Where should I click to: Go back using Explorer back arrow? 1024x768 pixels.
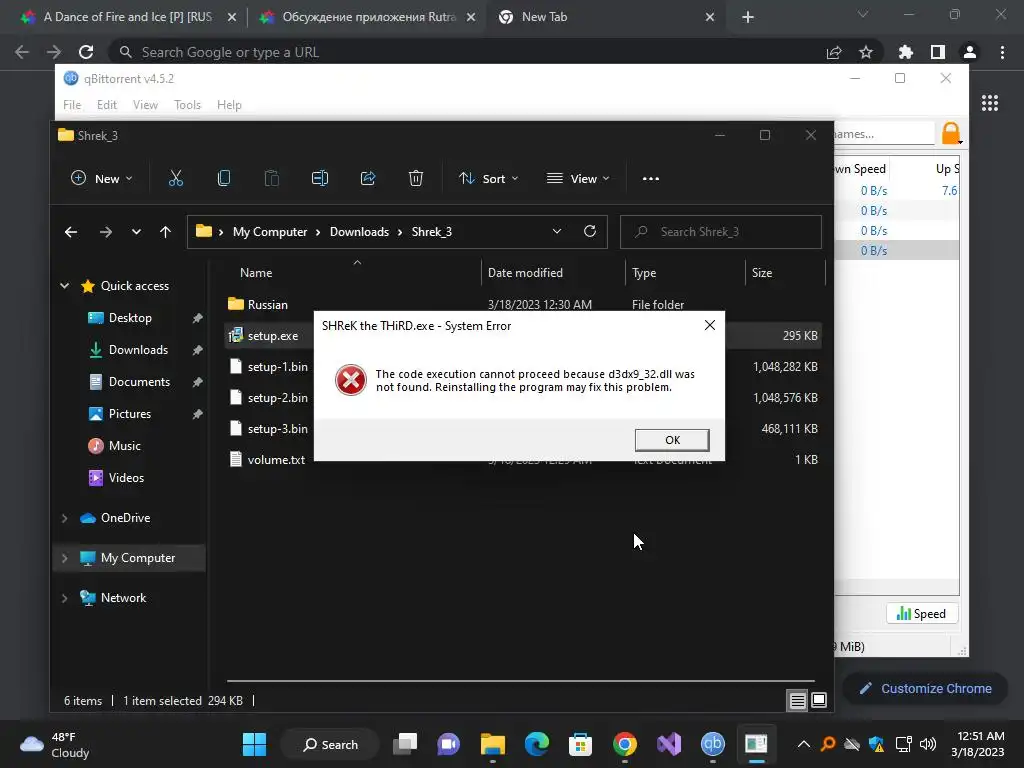click(71, 232)
